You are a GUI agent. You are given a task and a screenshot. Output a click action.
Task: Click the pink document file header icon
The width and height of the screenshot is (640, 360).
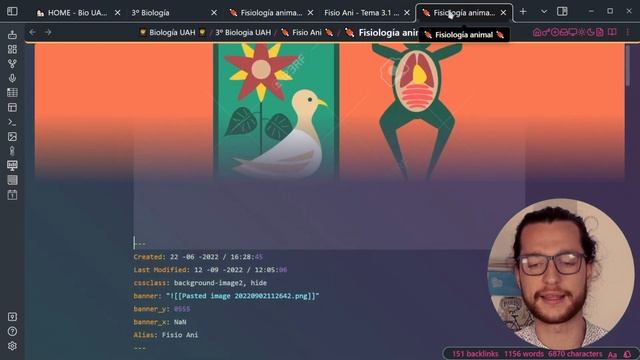pyautogui.click(x=600, y=32)
